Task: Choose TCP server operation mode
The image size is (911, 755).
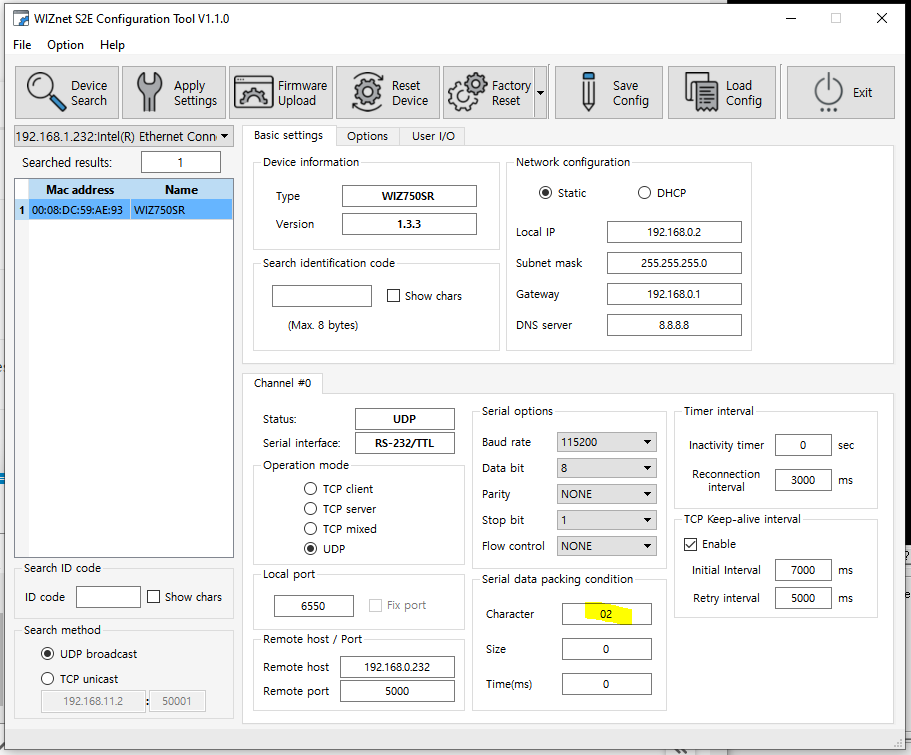Action: coord(311,509)
